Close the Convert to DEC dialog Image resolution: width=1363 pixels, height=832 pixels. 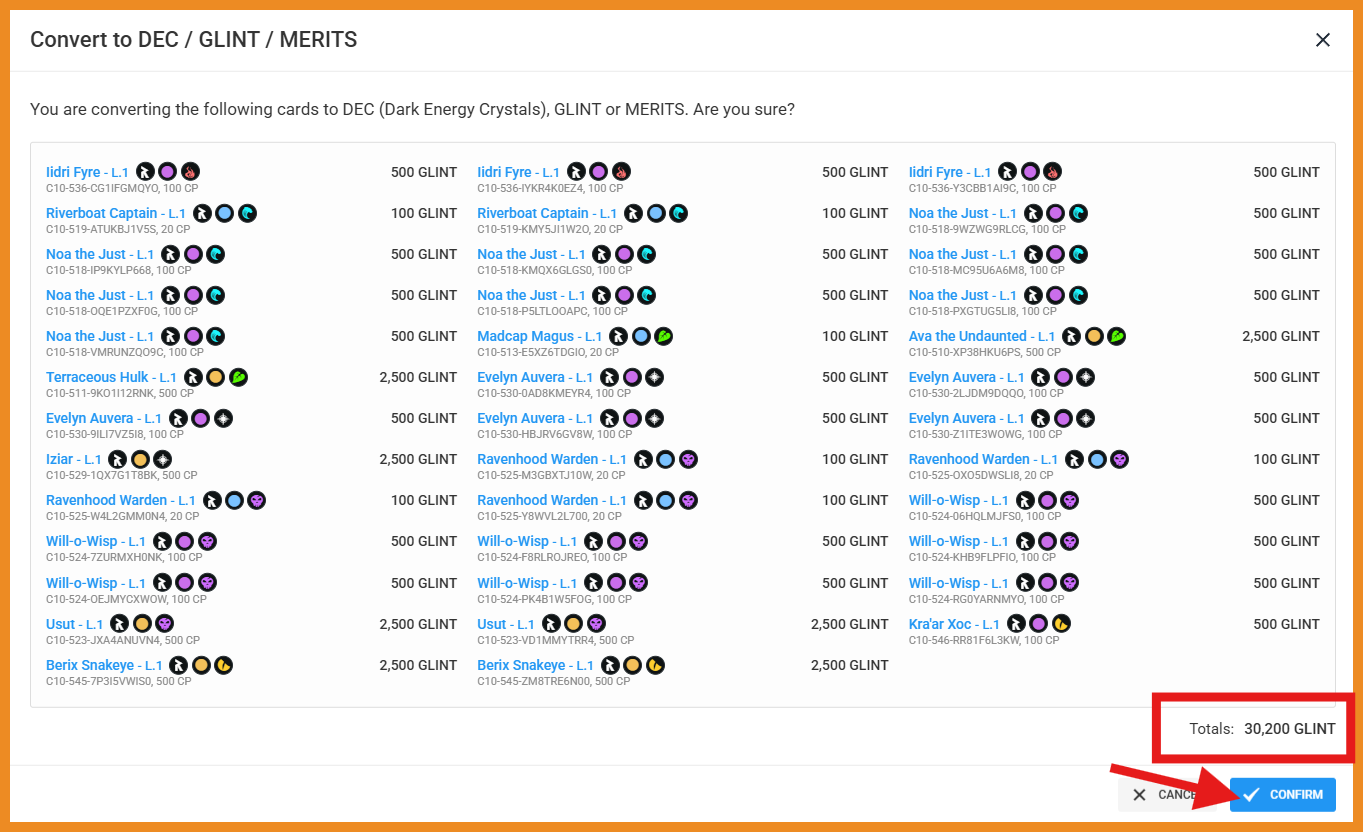pos(1322,40)
